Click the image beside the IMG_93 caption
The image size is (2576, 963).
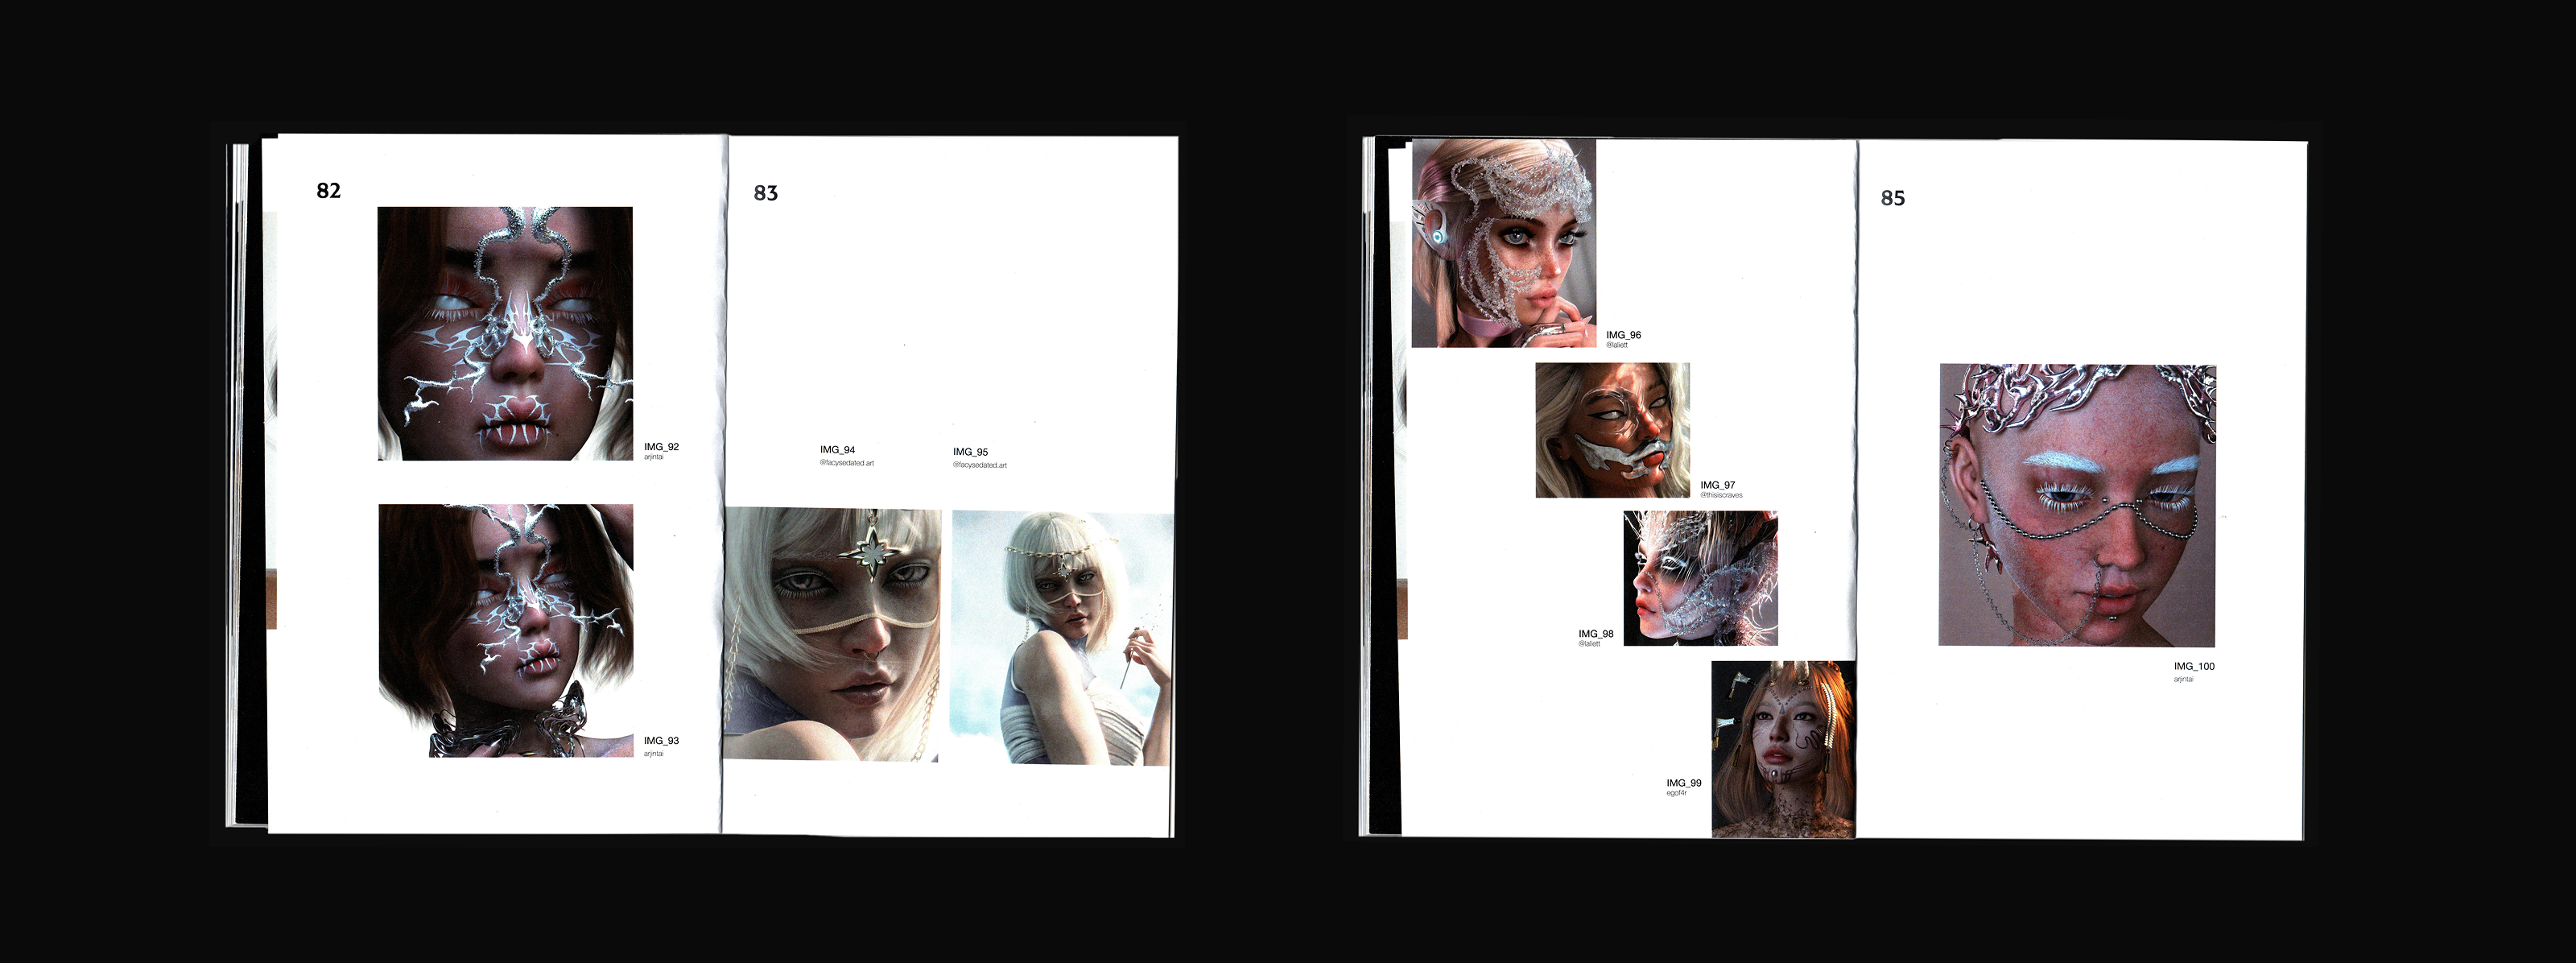(506, 630)
